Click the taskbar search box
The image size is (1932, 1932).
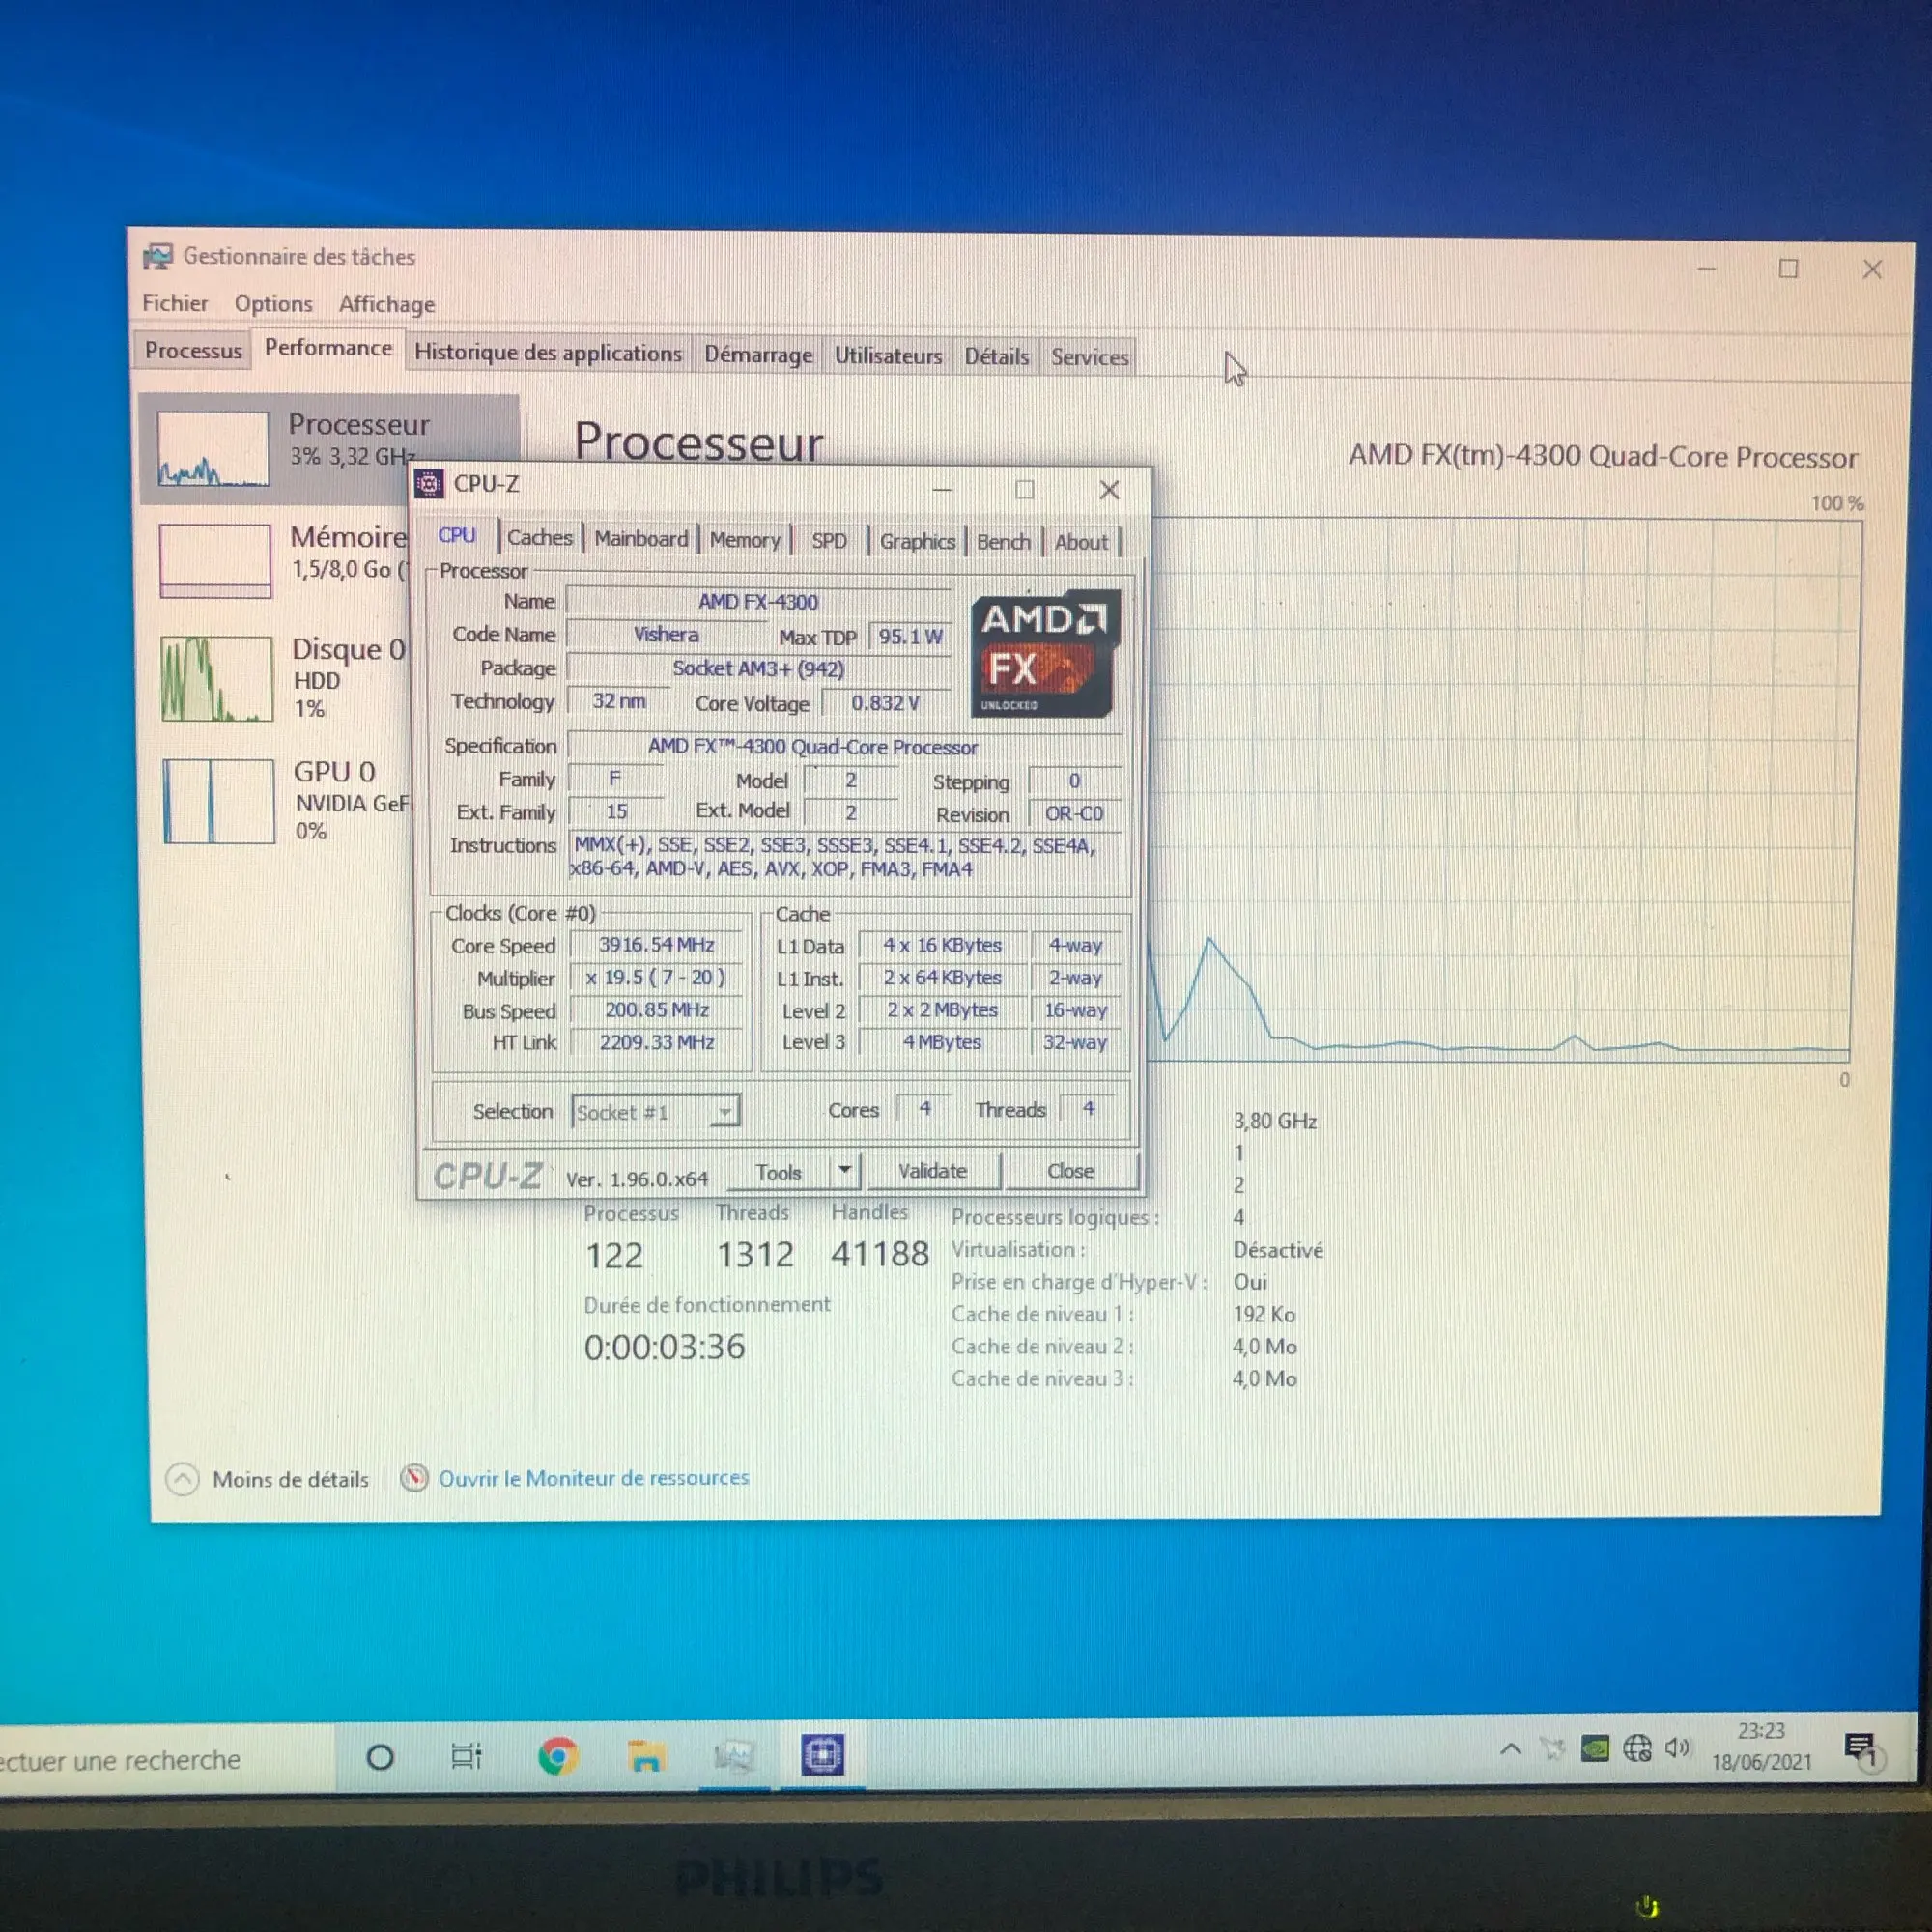[165, 1759]
